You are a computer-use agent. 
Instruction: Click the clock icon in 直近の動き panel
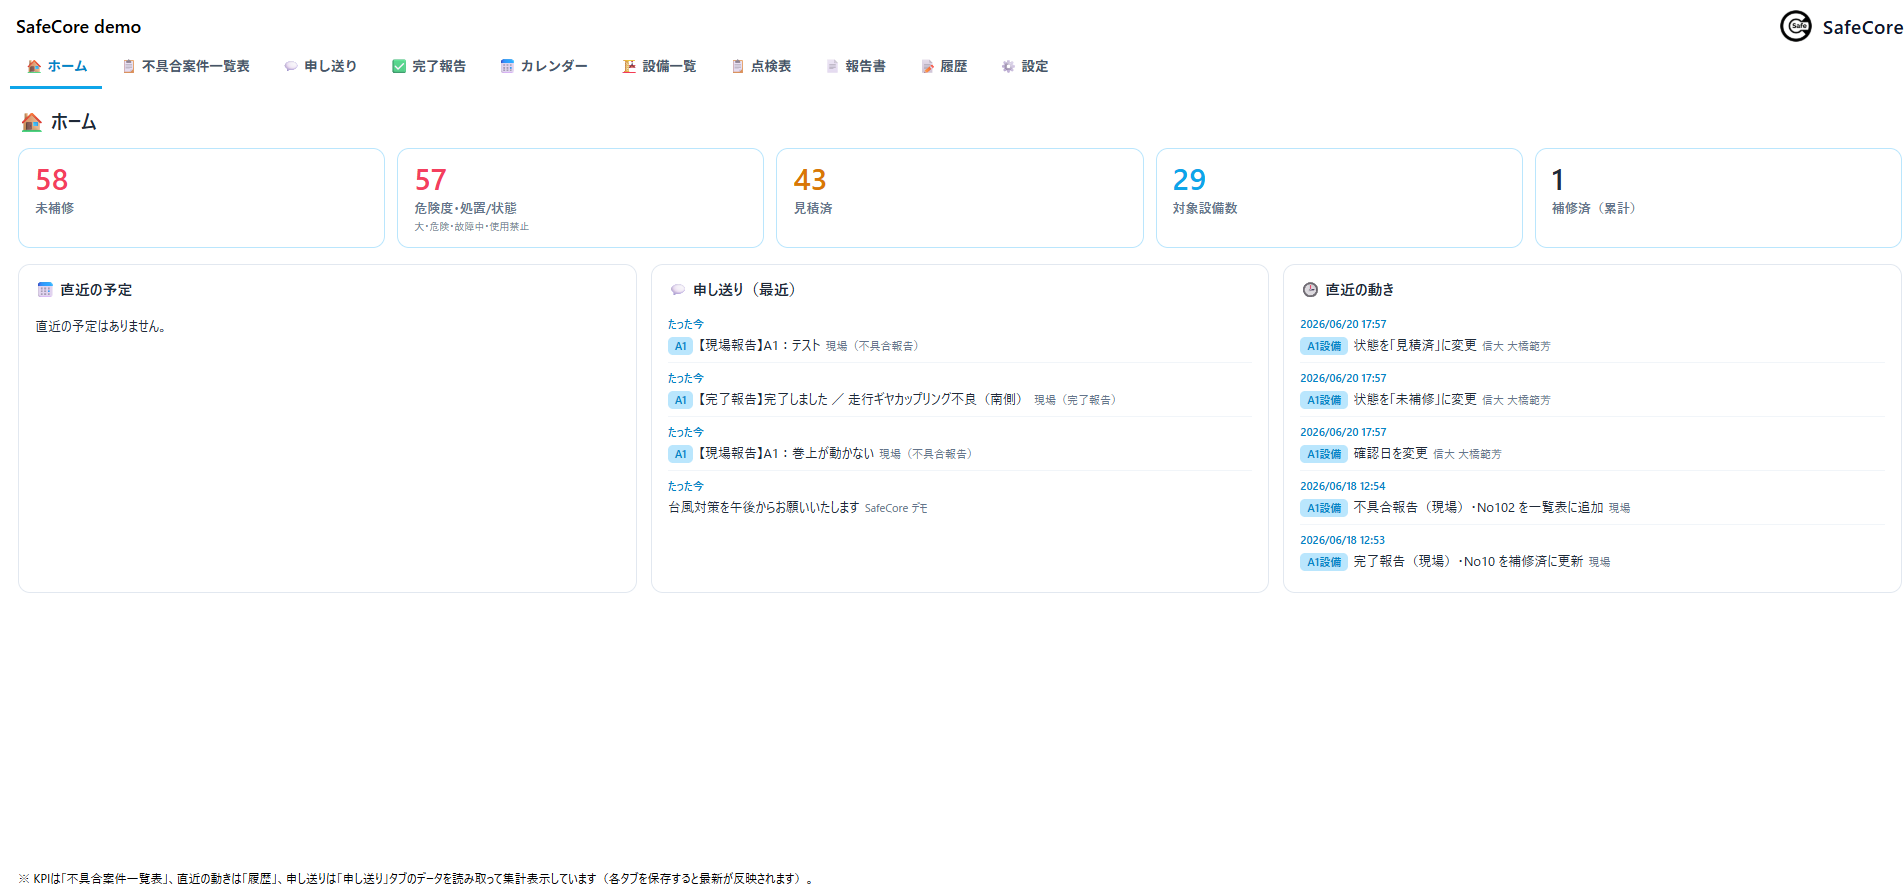(x=1310, y=290)
